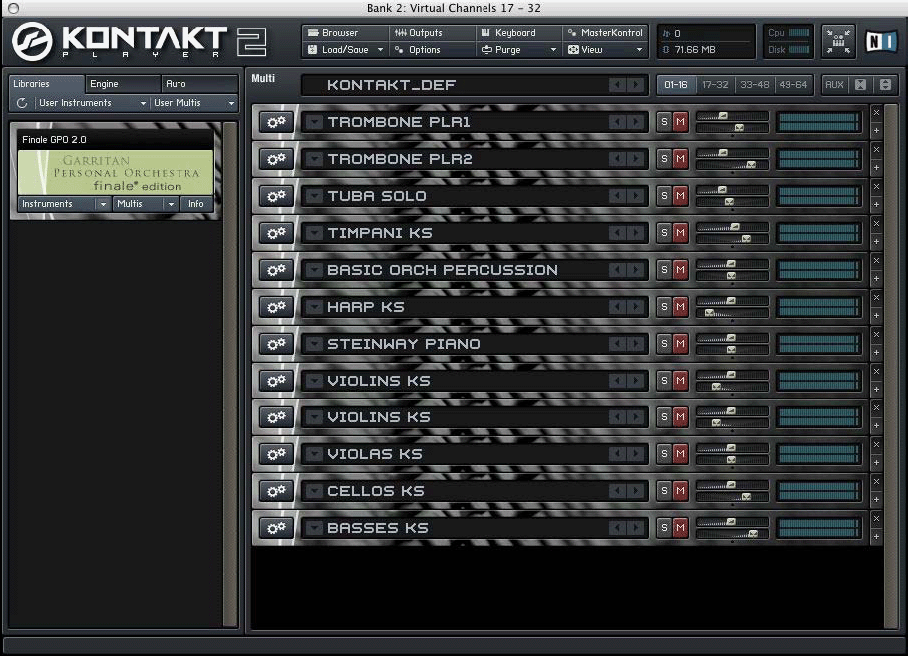Click the plus button on the CELLOS KS row
The width and height of the screenshot is (908, 656).
pyautogui.click(x=876, y=500)
